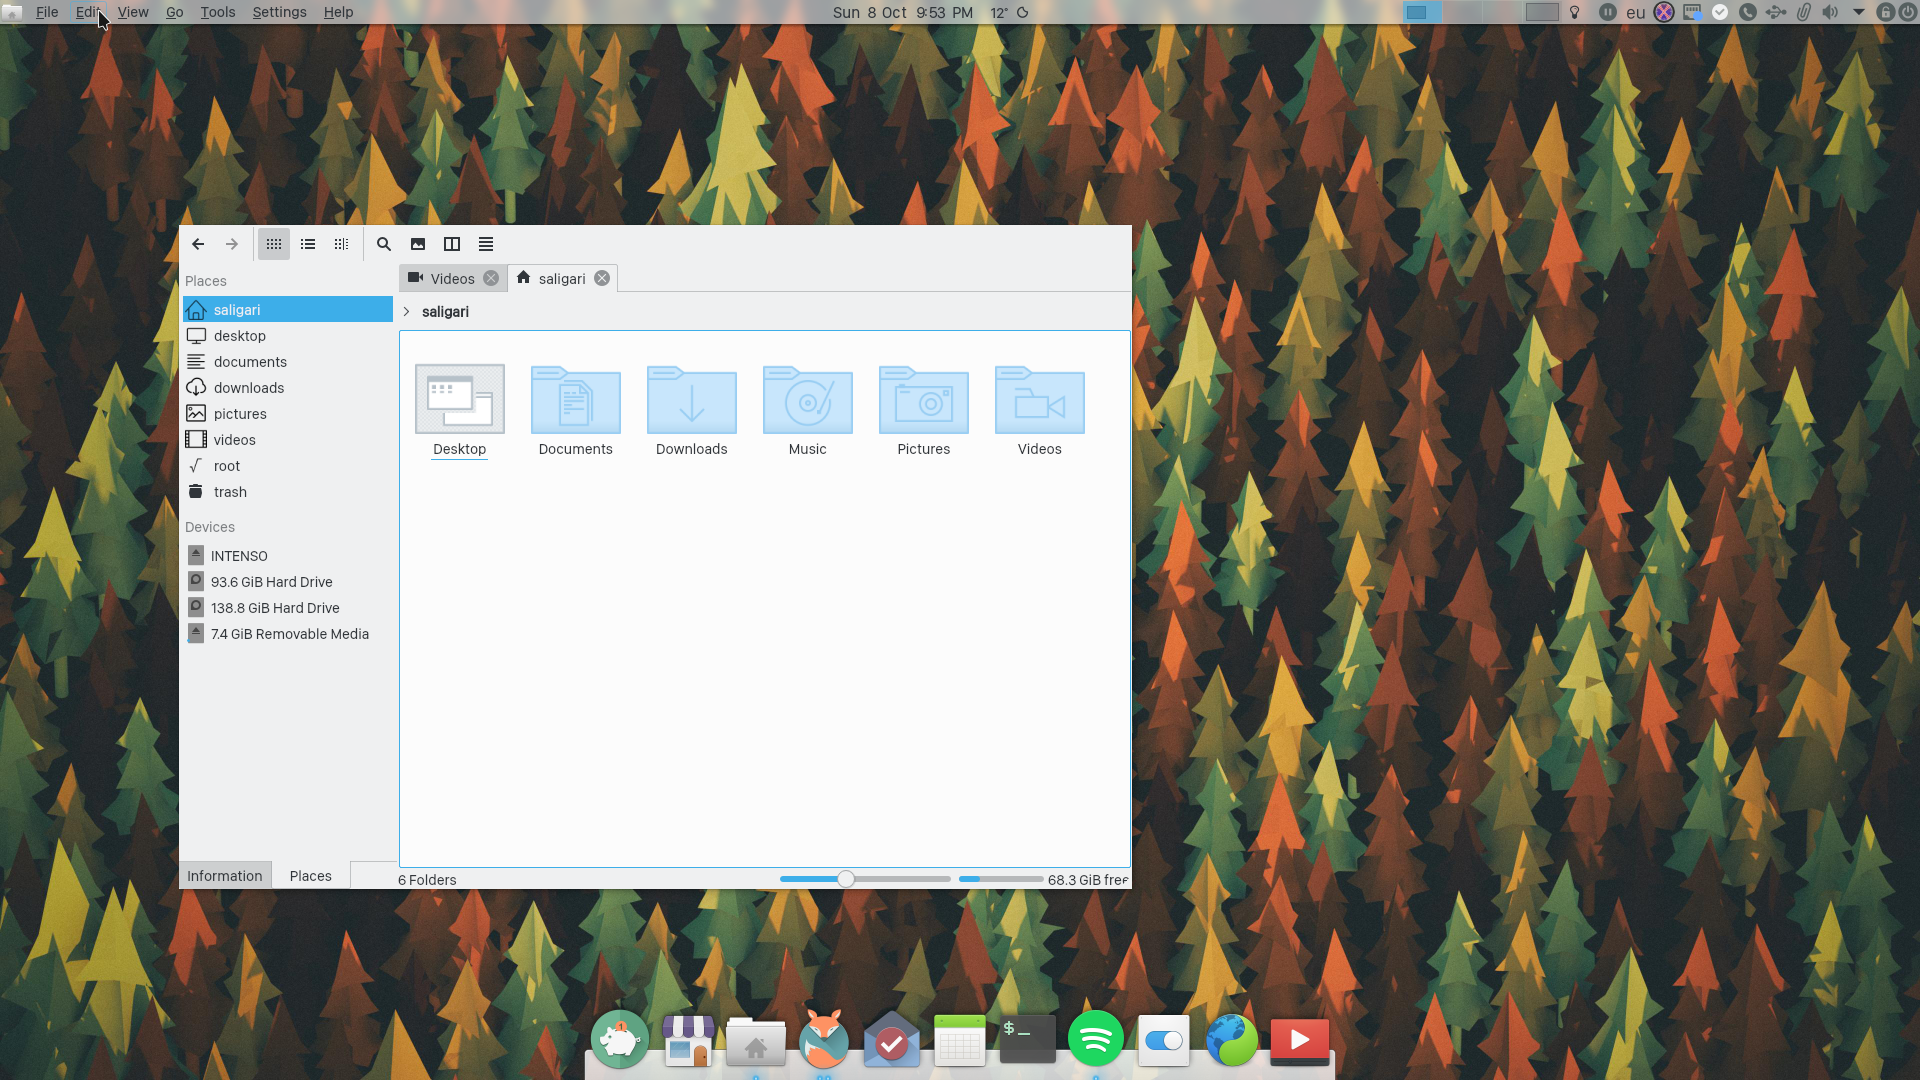Select the icons view mode

point(273,244)
